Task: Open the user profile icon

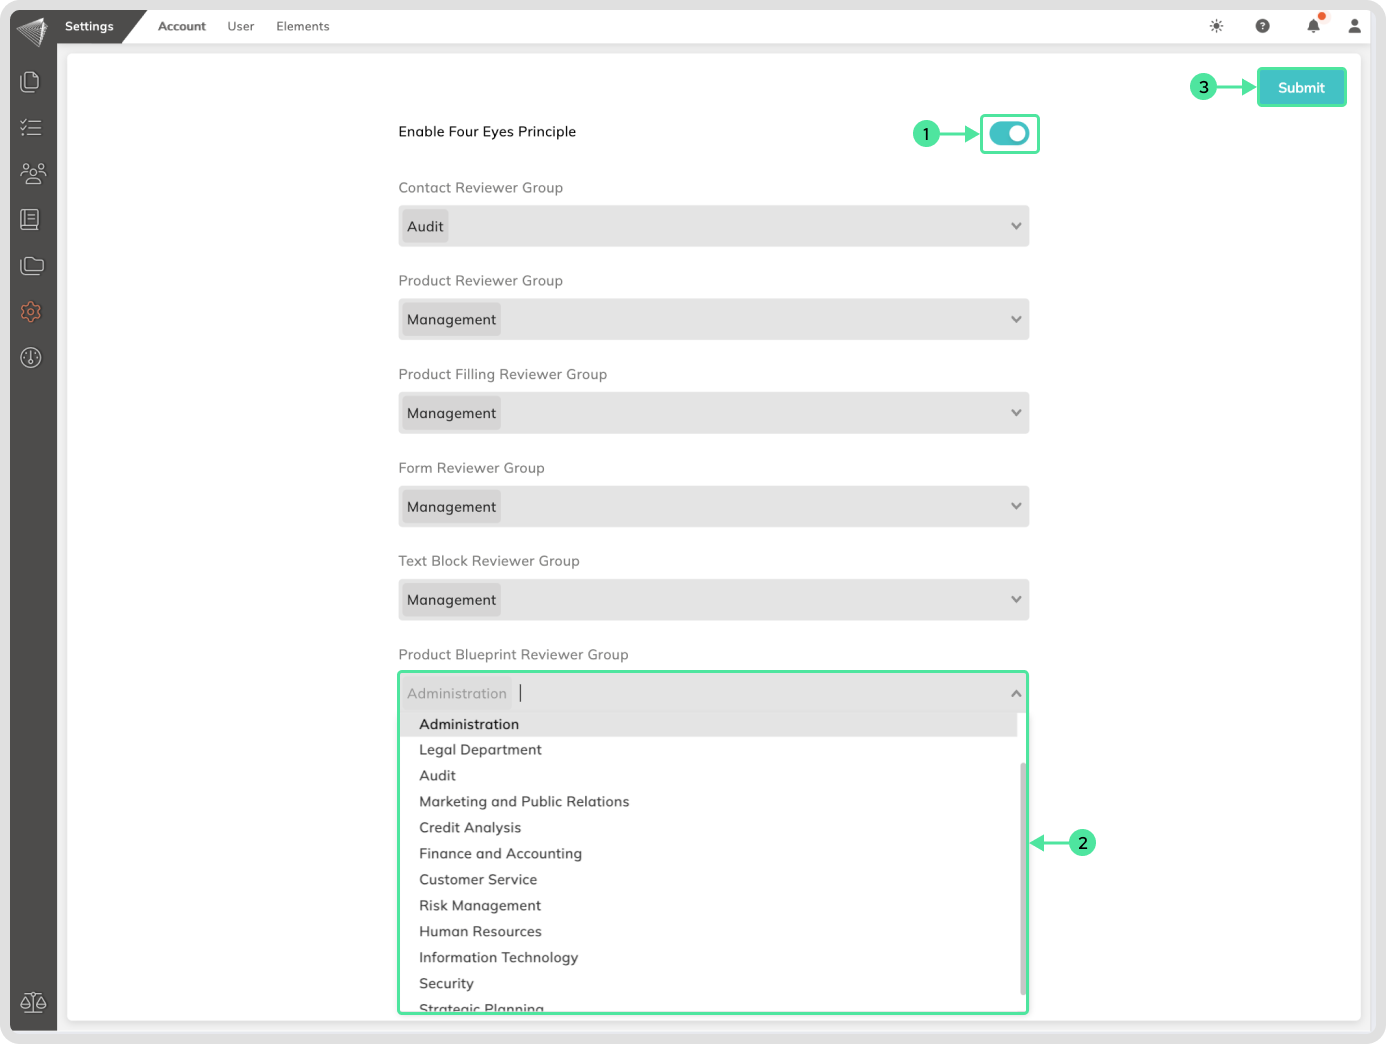Action: [1354, 26]
